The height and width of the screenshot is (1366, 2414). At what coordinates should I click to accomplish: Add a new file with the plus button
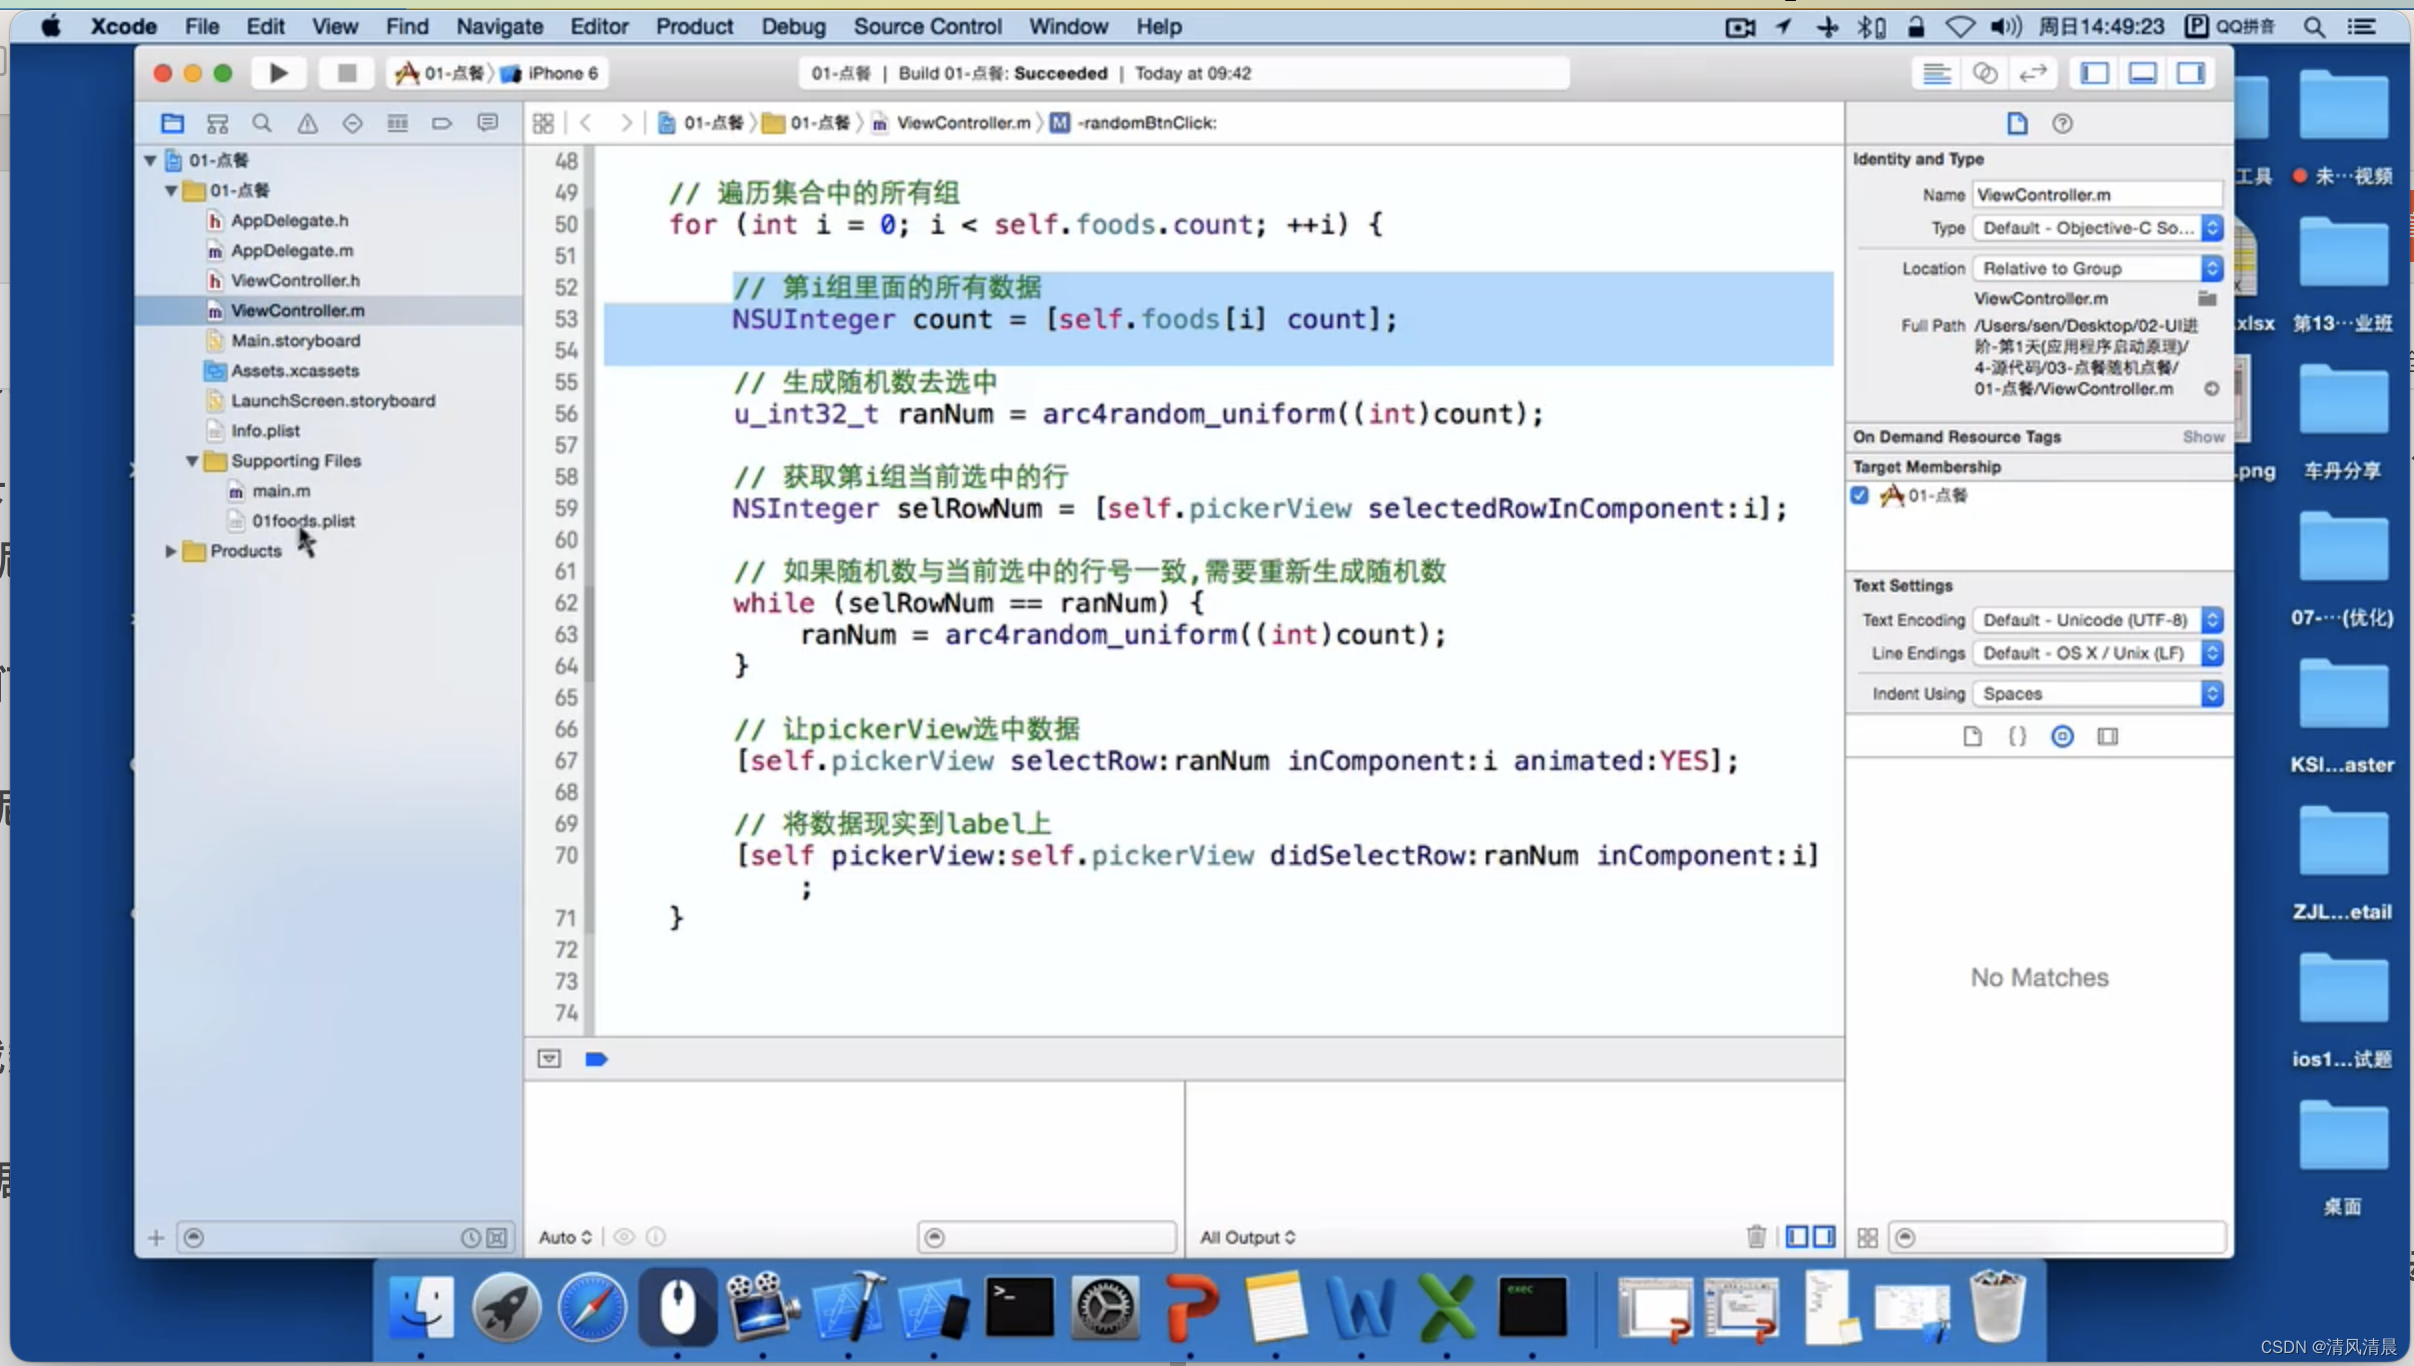click(156, 1238)
